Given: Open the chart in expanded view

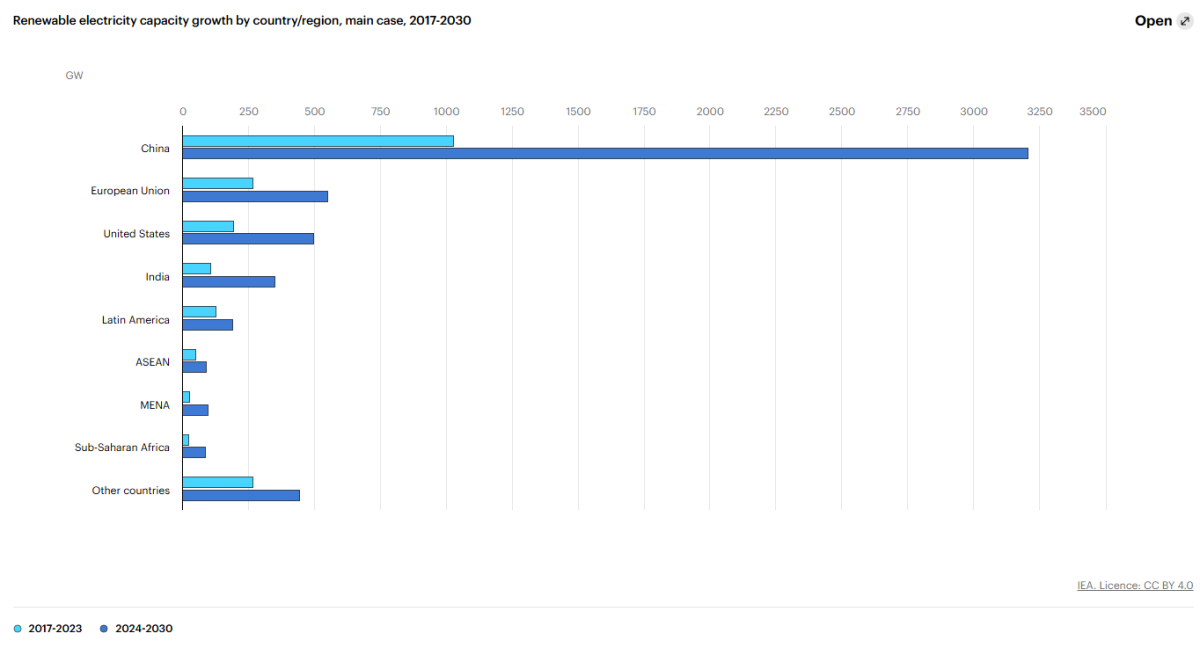Looking at the screenshot, I should coord(1153,21).
